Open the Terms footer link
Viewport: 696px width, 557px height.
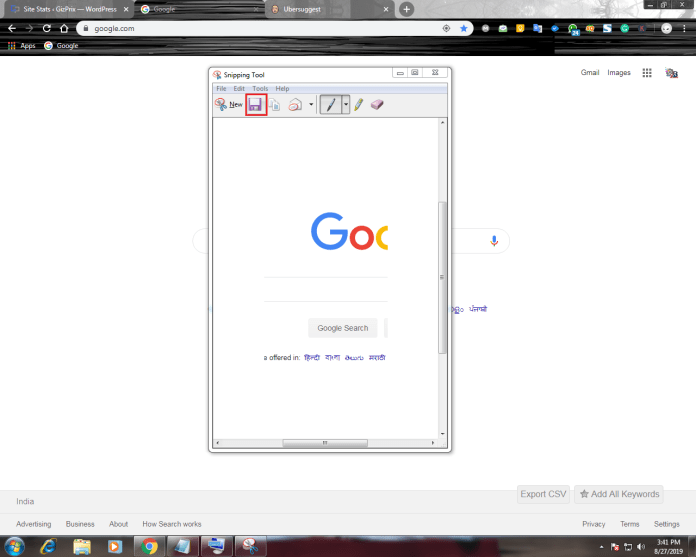click(x=629, y=524)
